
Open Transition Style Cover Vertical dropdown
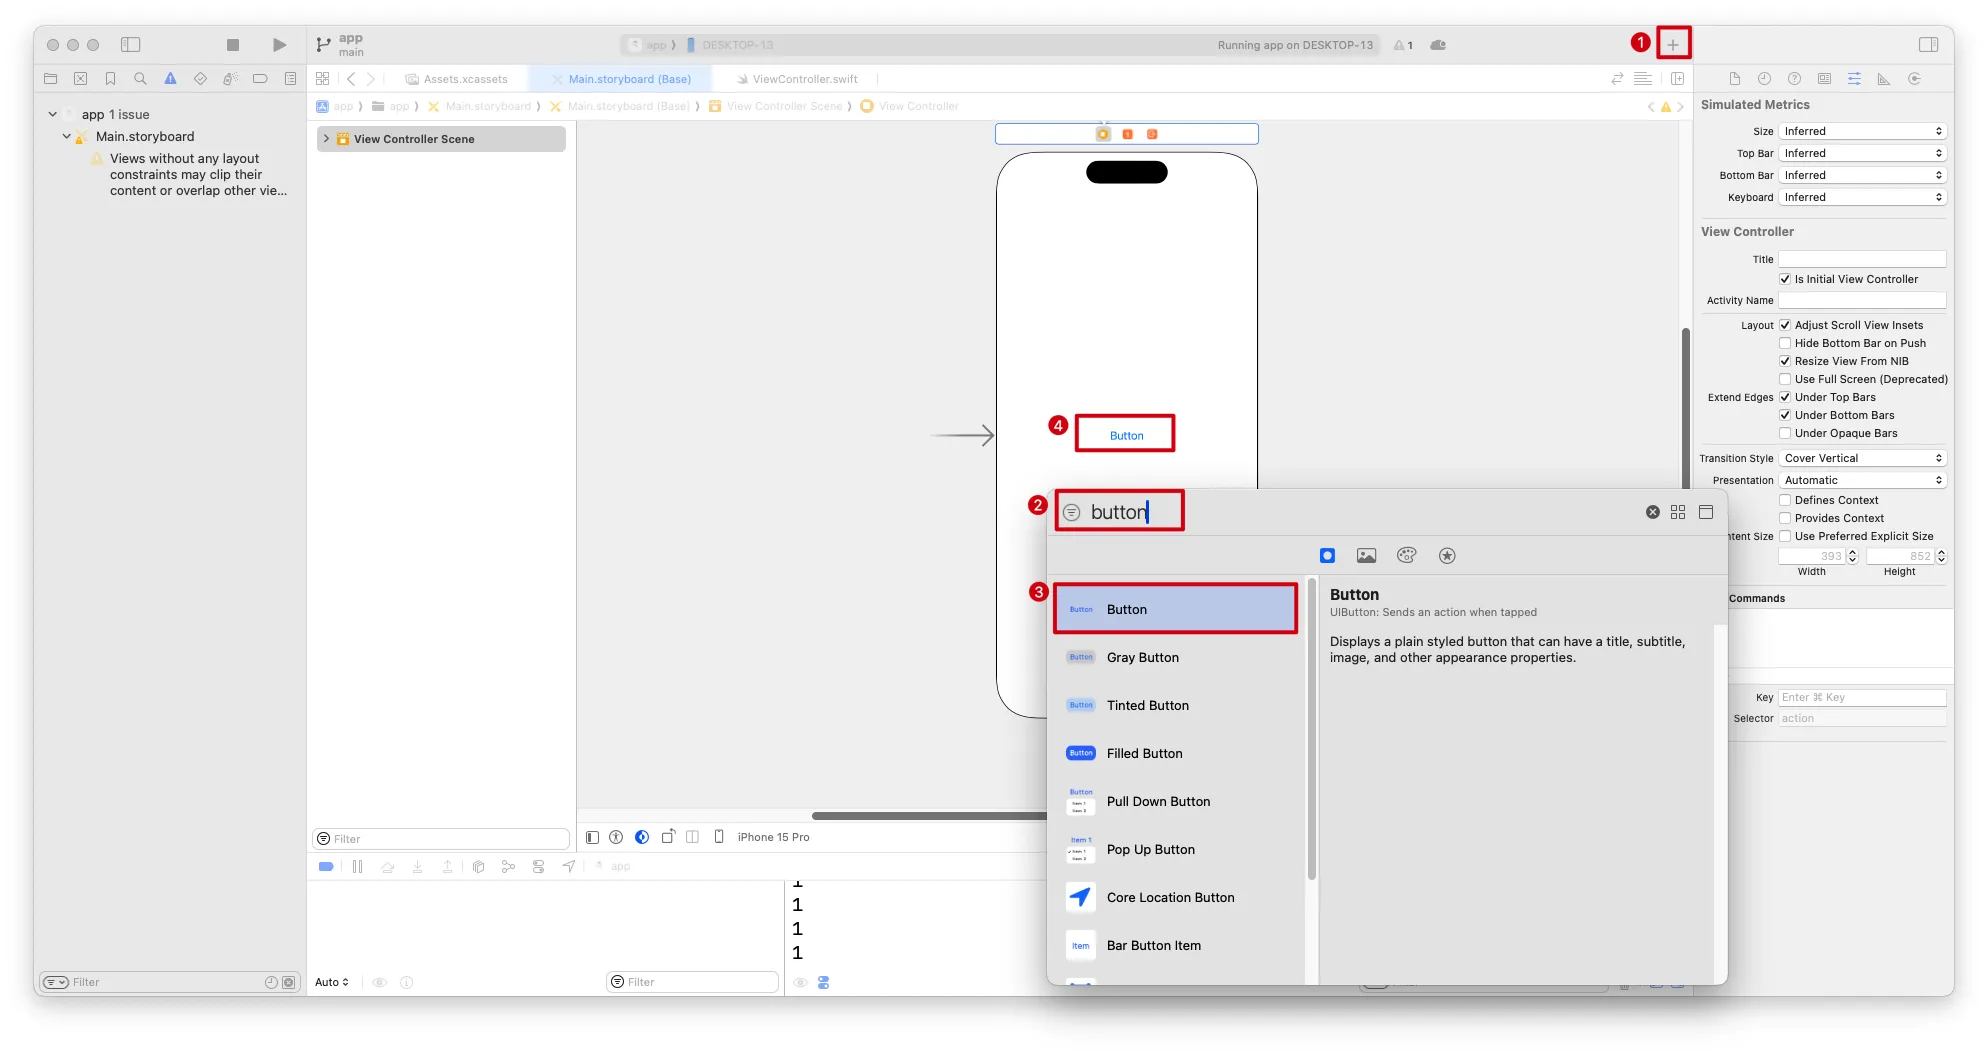[x=1862, y=458]
